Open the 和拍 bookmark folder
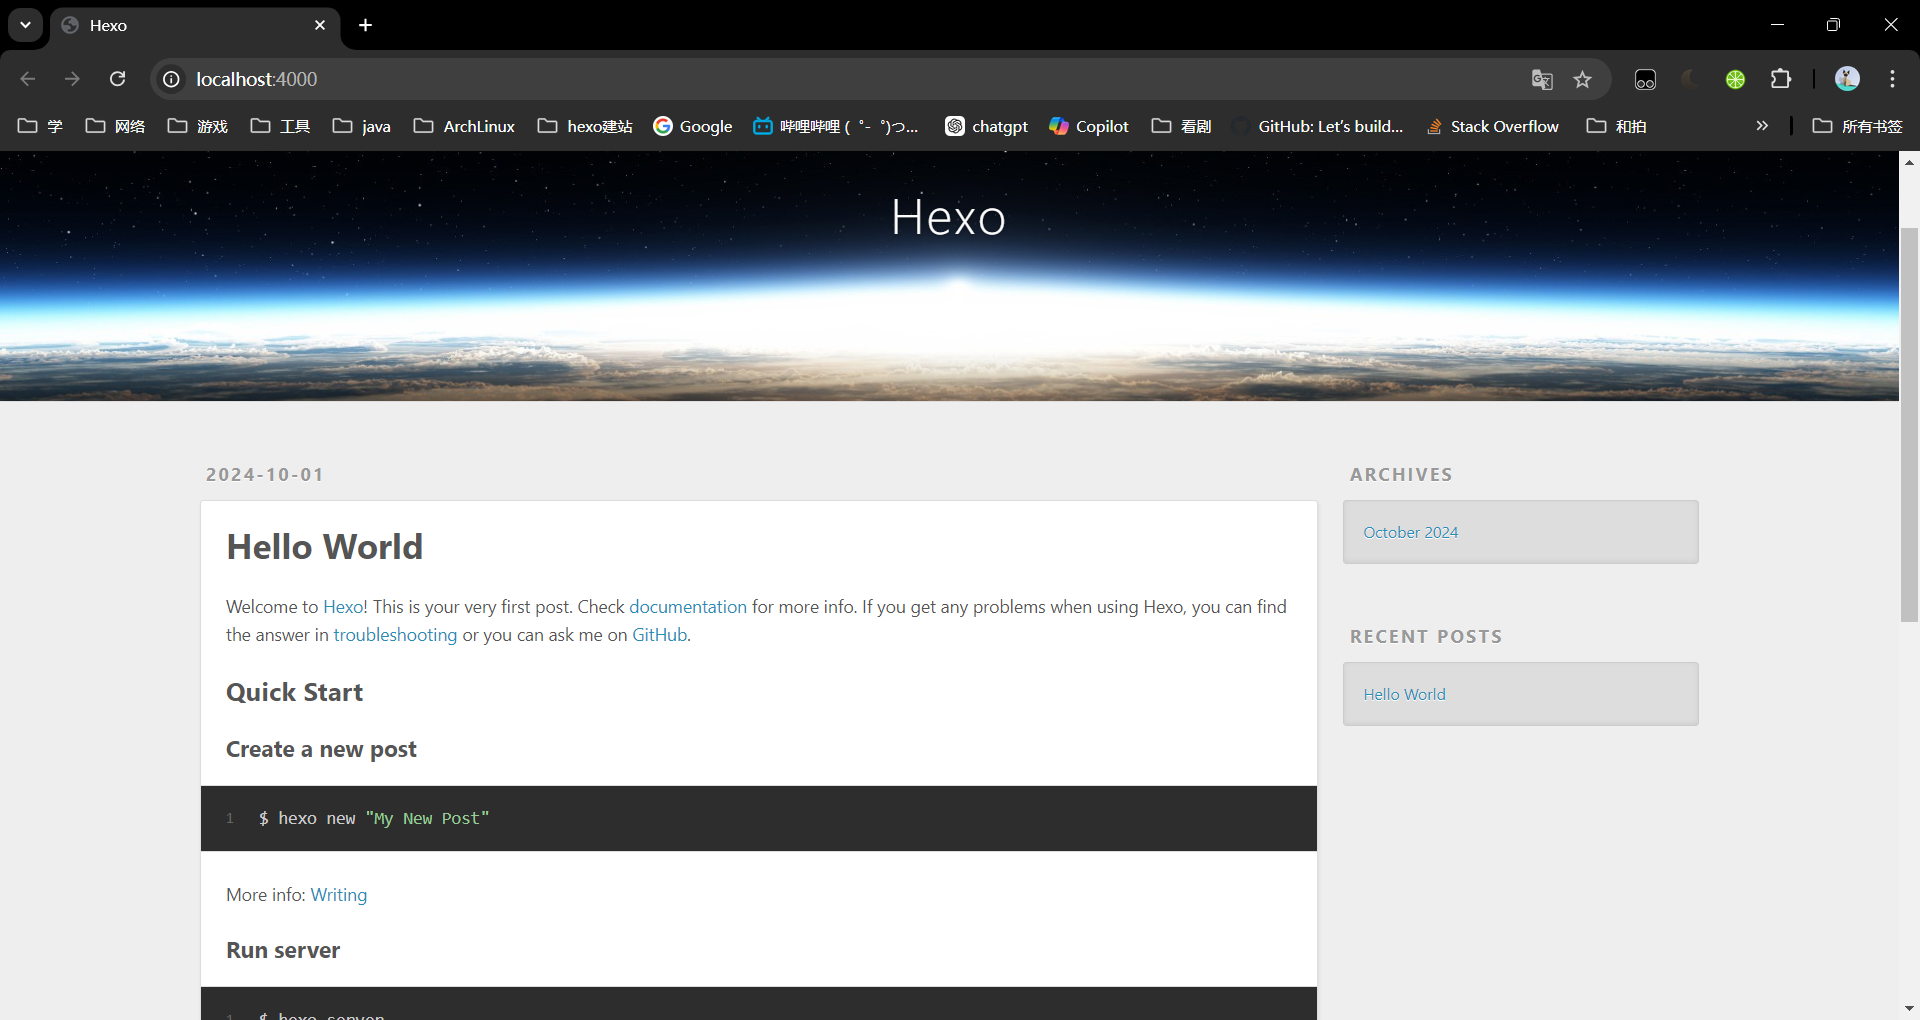 [1617, 126]
